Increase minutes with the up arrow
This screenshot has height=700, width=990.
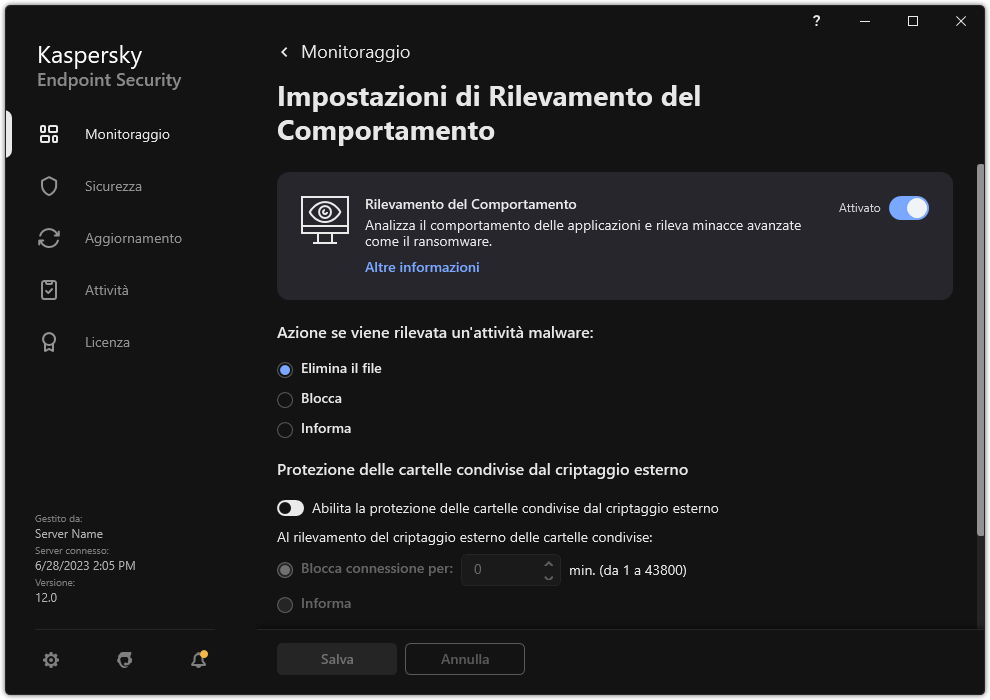[x=548, y=564]
